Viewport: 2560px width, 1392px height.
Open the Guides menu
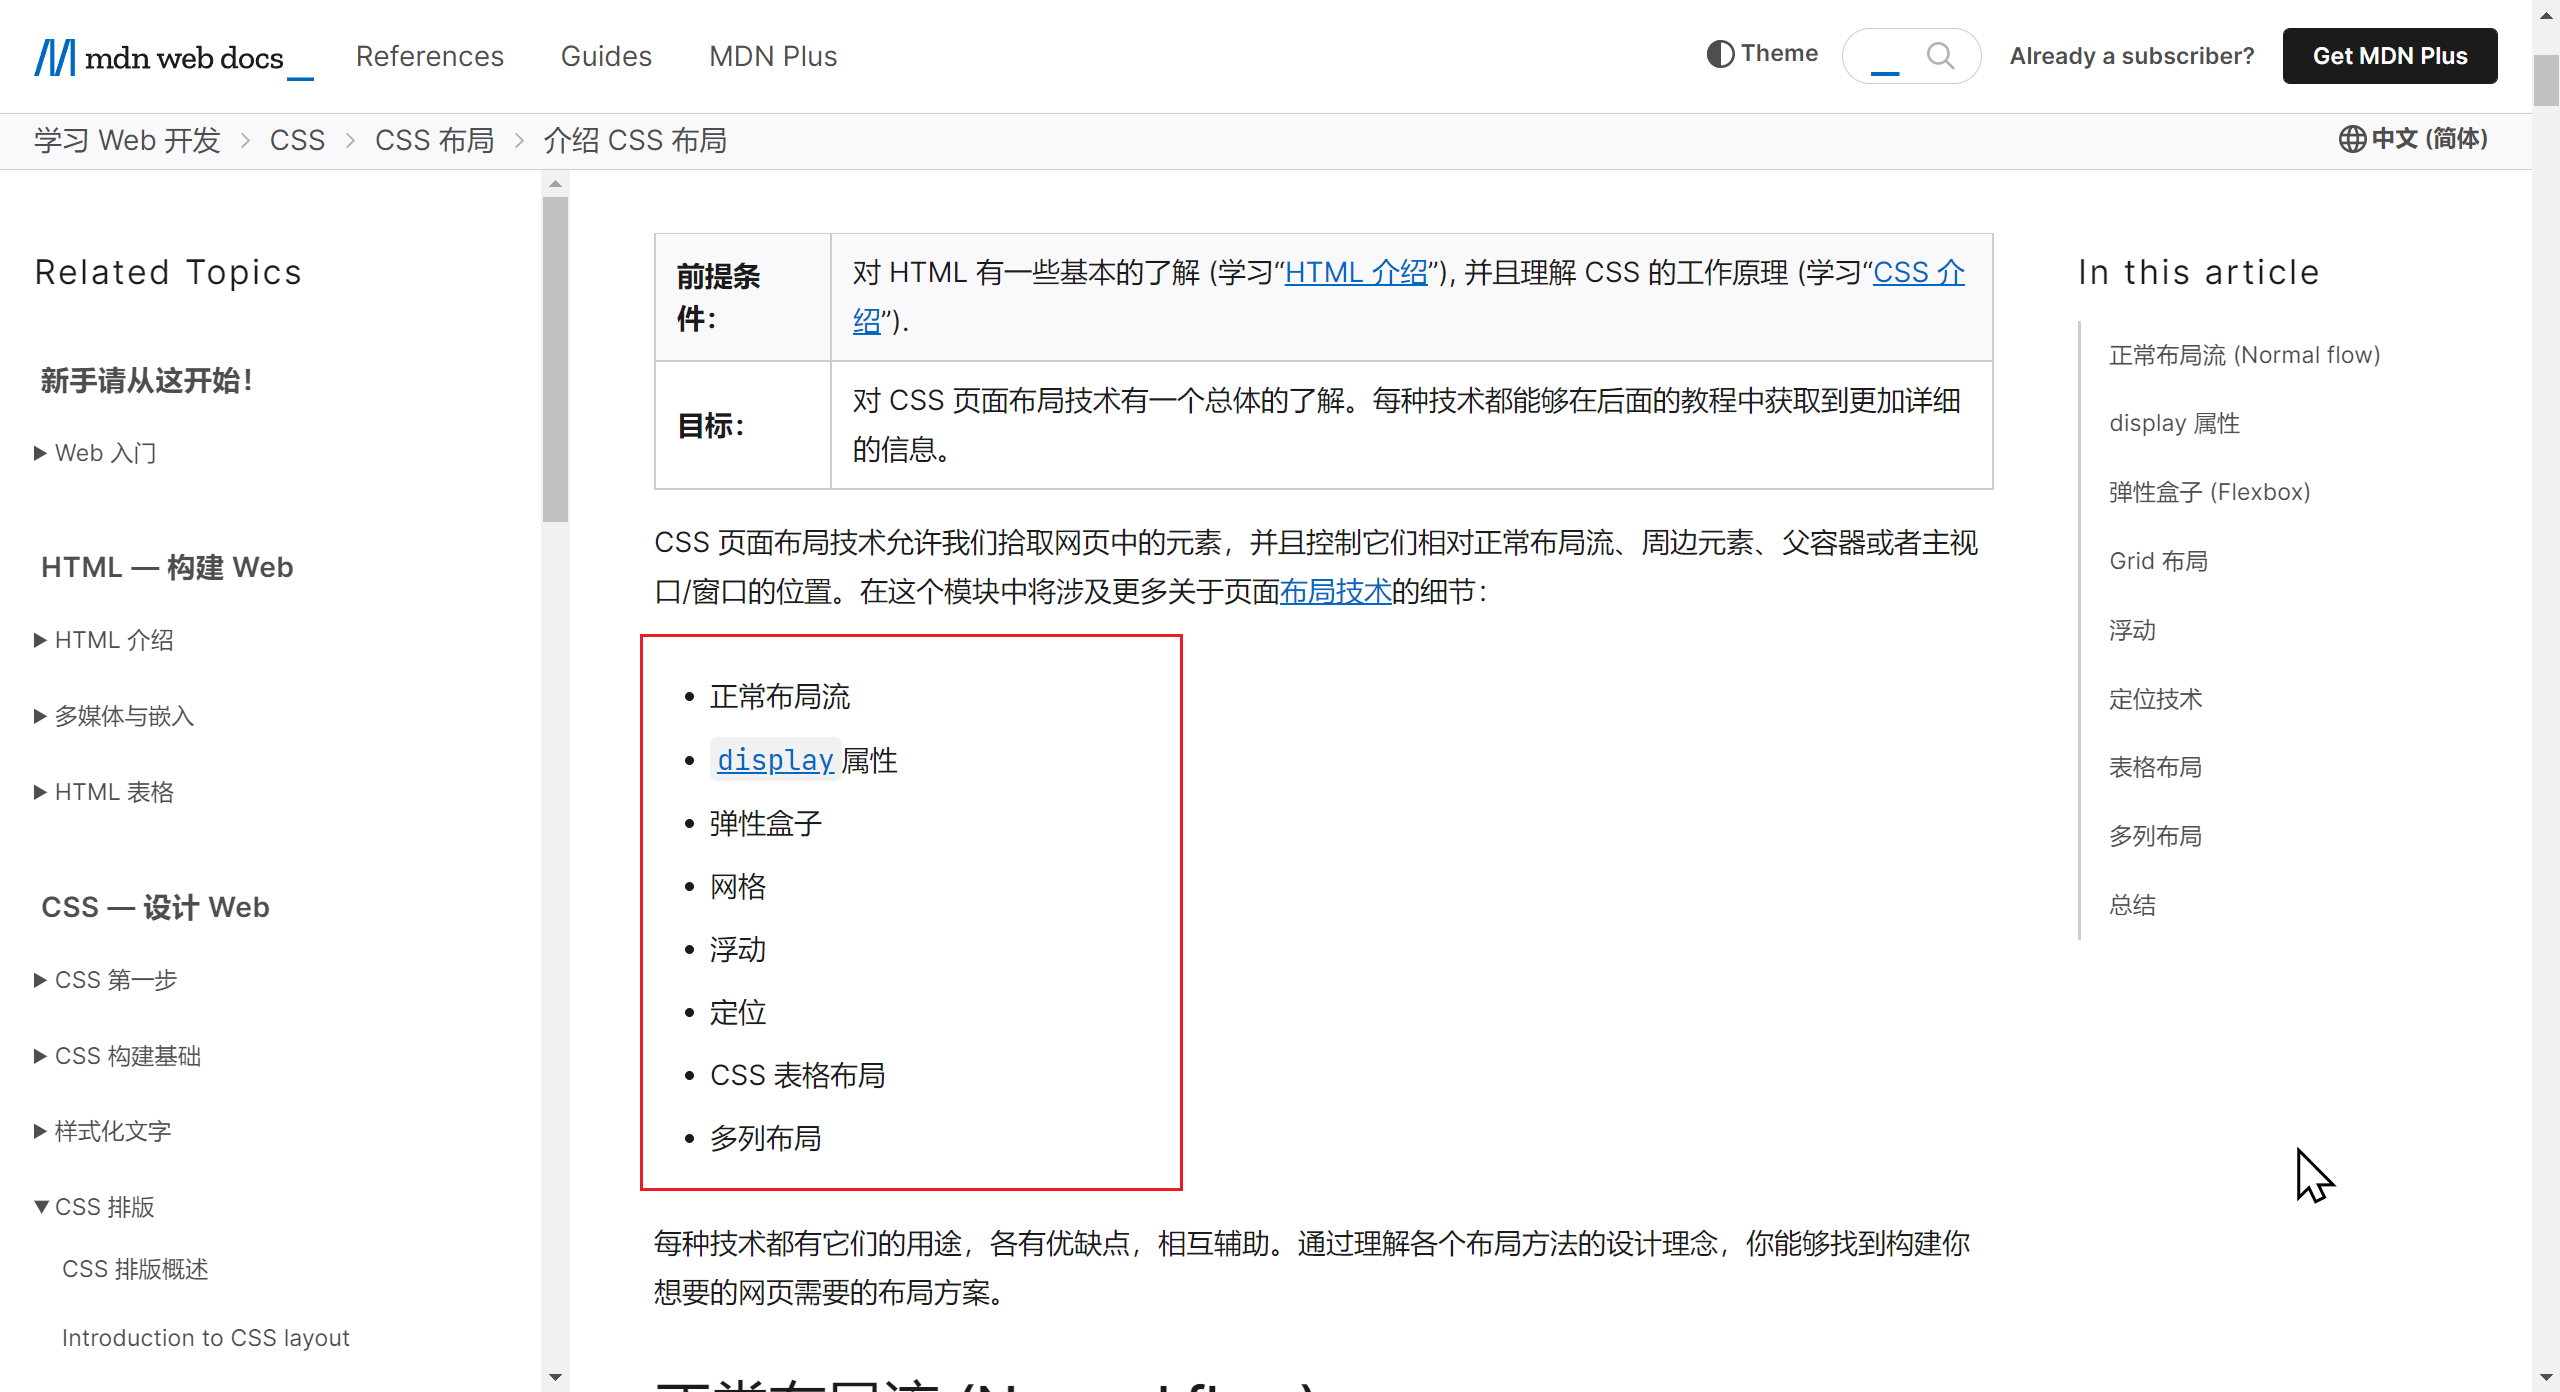tap(606, 56)
